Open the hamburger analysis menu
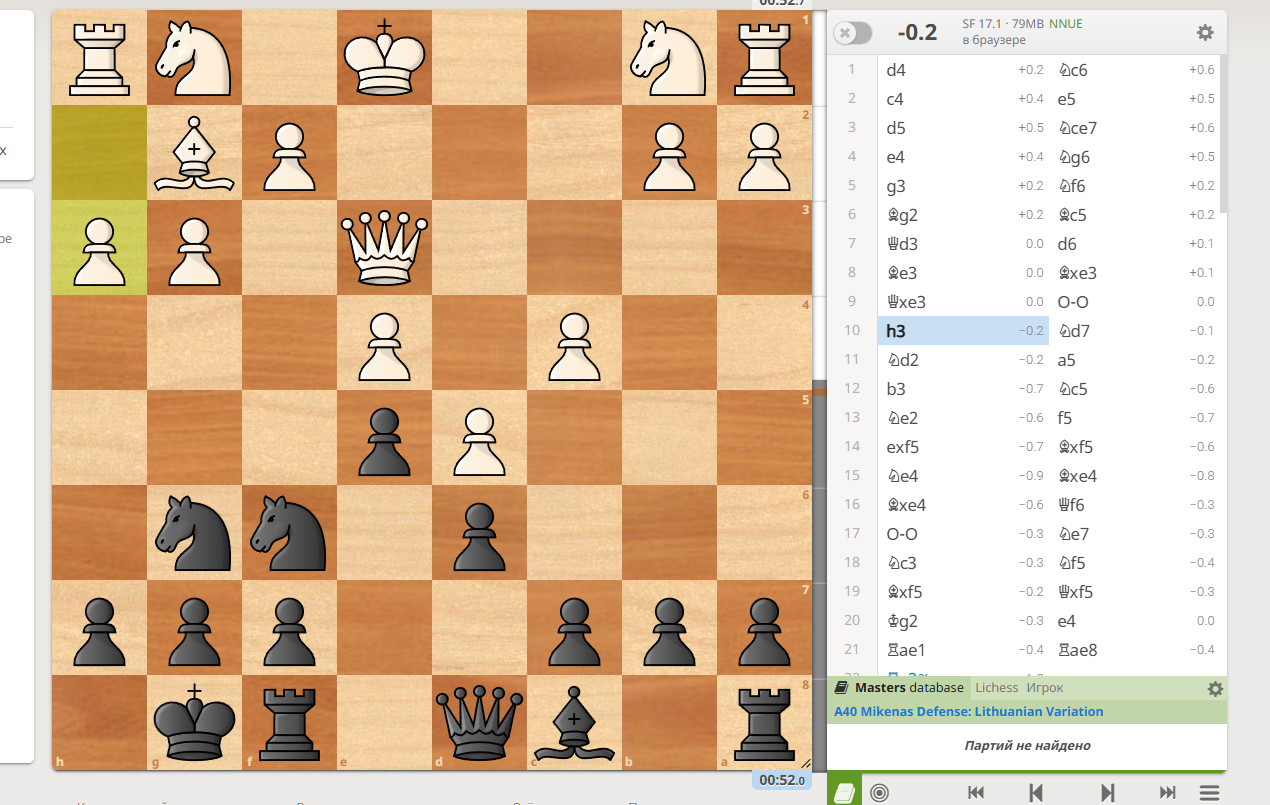 point(1209,792)
